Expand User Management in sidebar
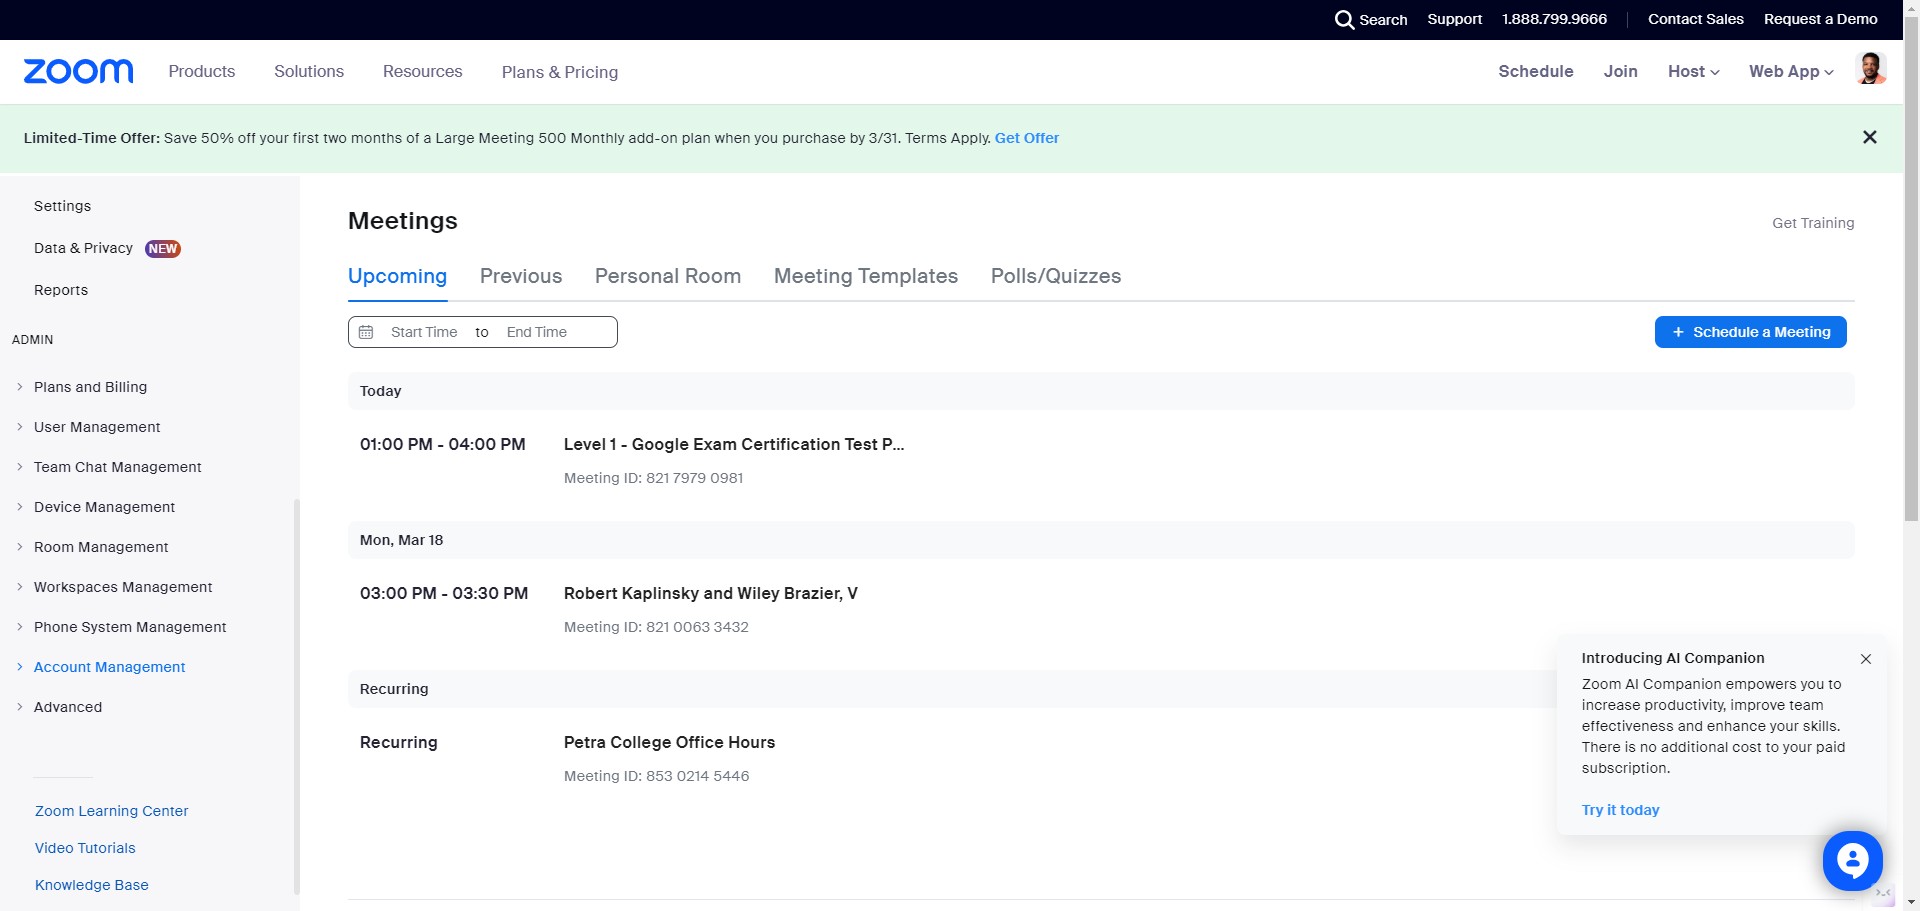Screen dimensions: 1920x911 (97, 427)
